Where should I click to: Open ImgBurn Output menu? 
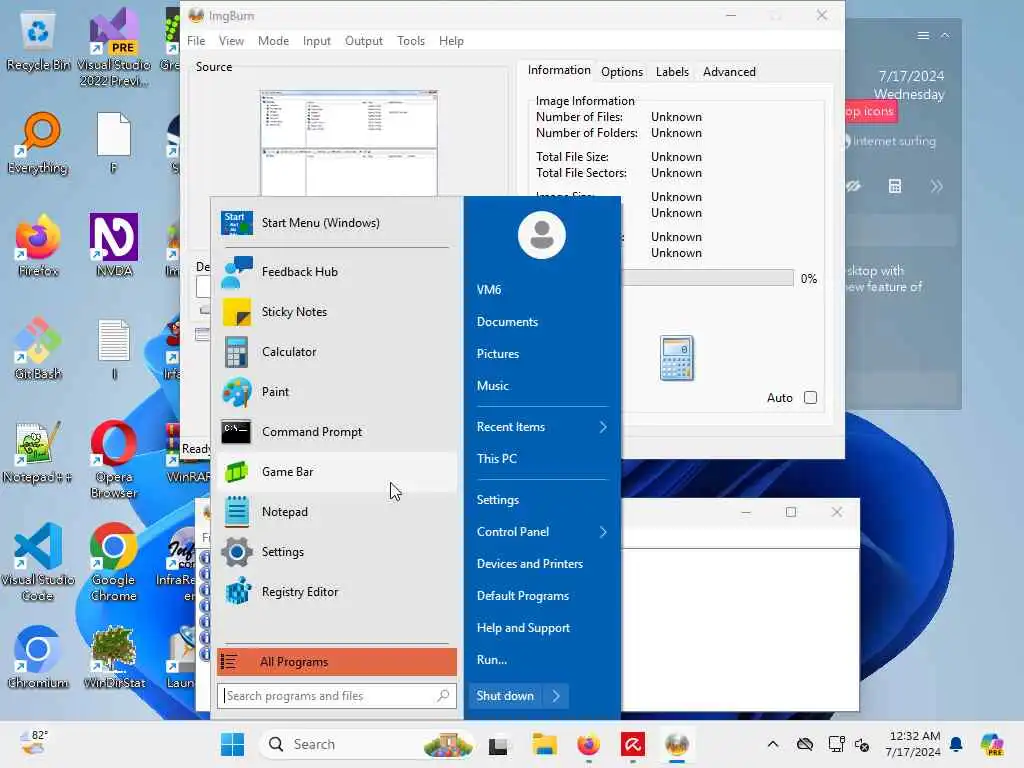[x=364, y=40]
